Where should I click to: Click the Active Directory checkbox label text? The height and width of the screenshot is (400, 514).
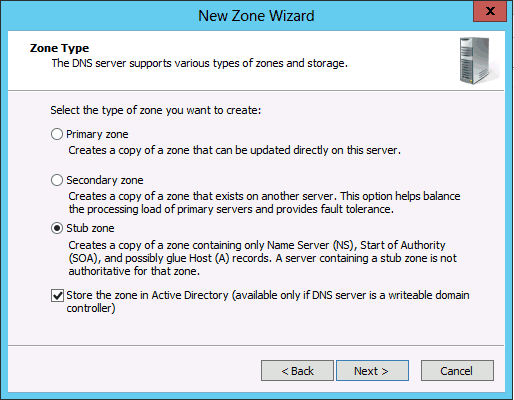click(x=268, y=302)
